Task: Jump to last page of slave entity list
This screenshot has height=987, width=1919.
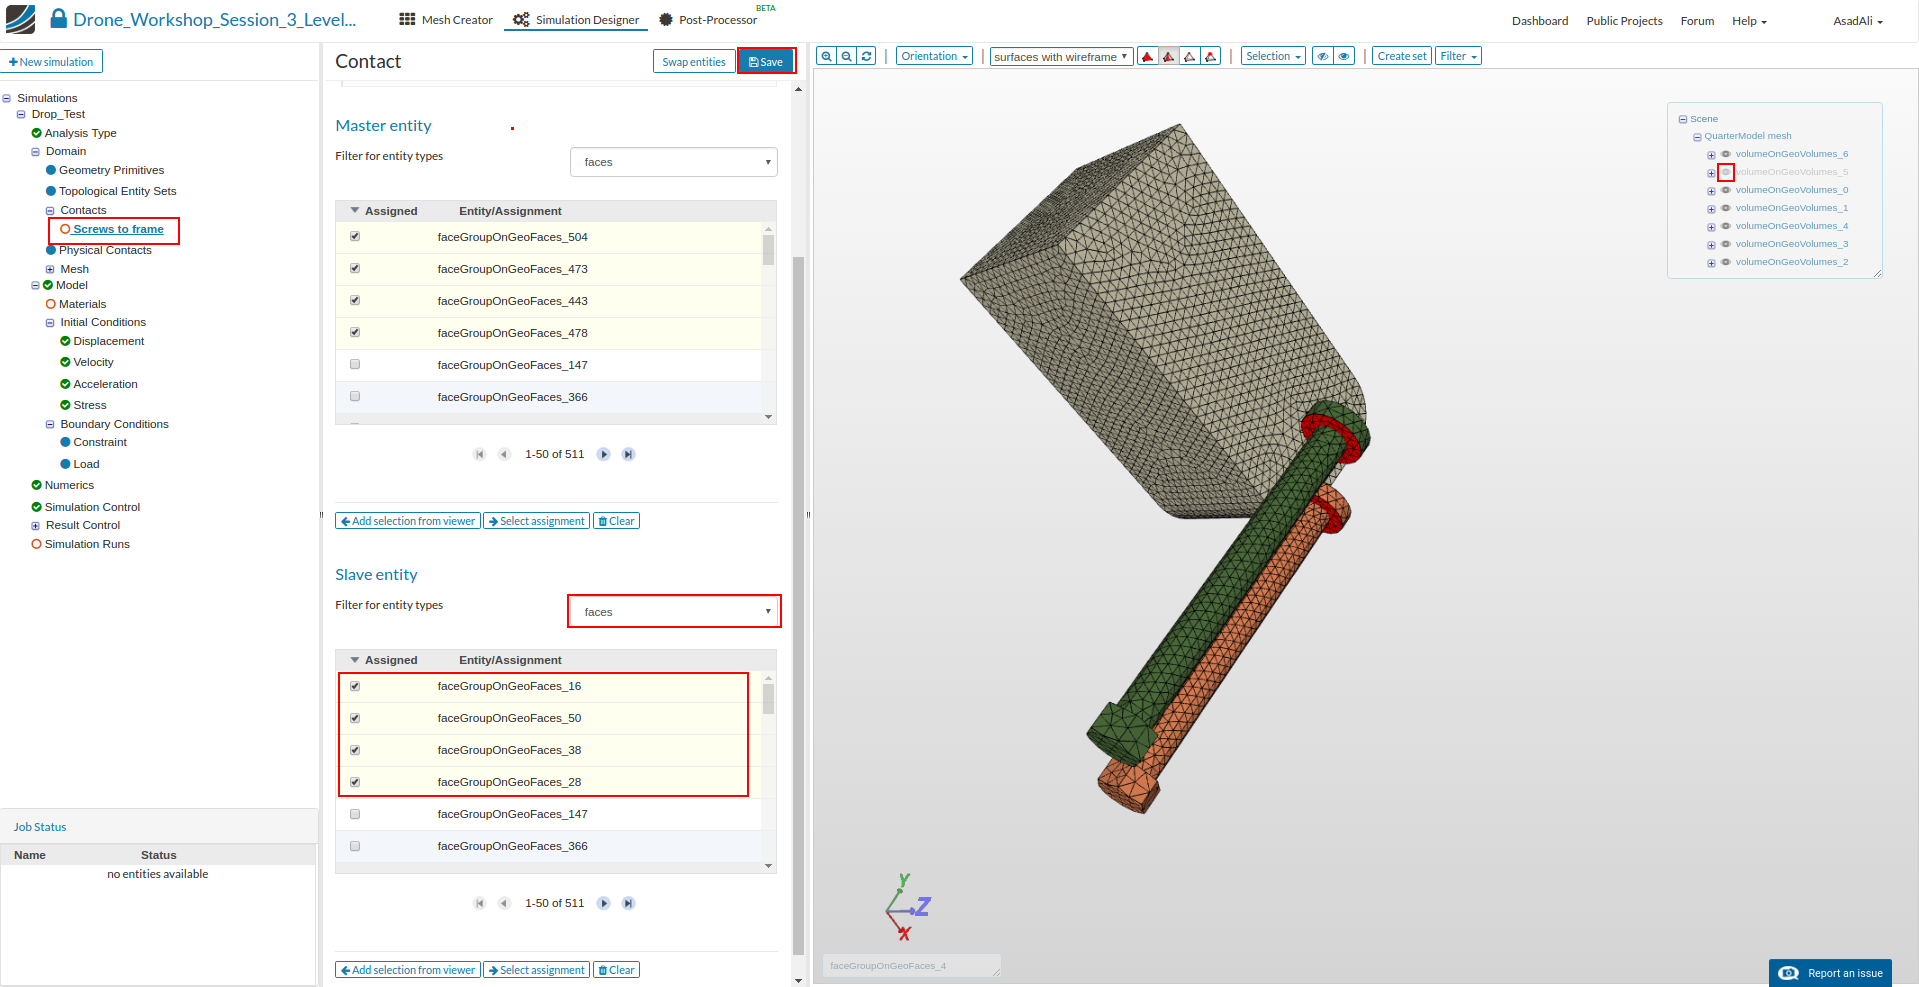Action: tap(628, 903)
